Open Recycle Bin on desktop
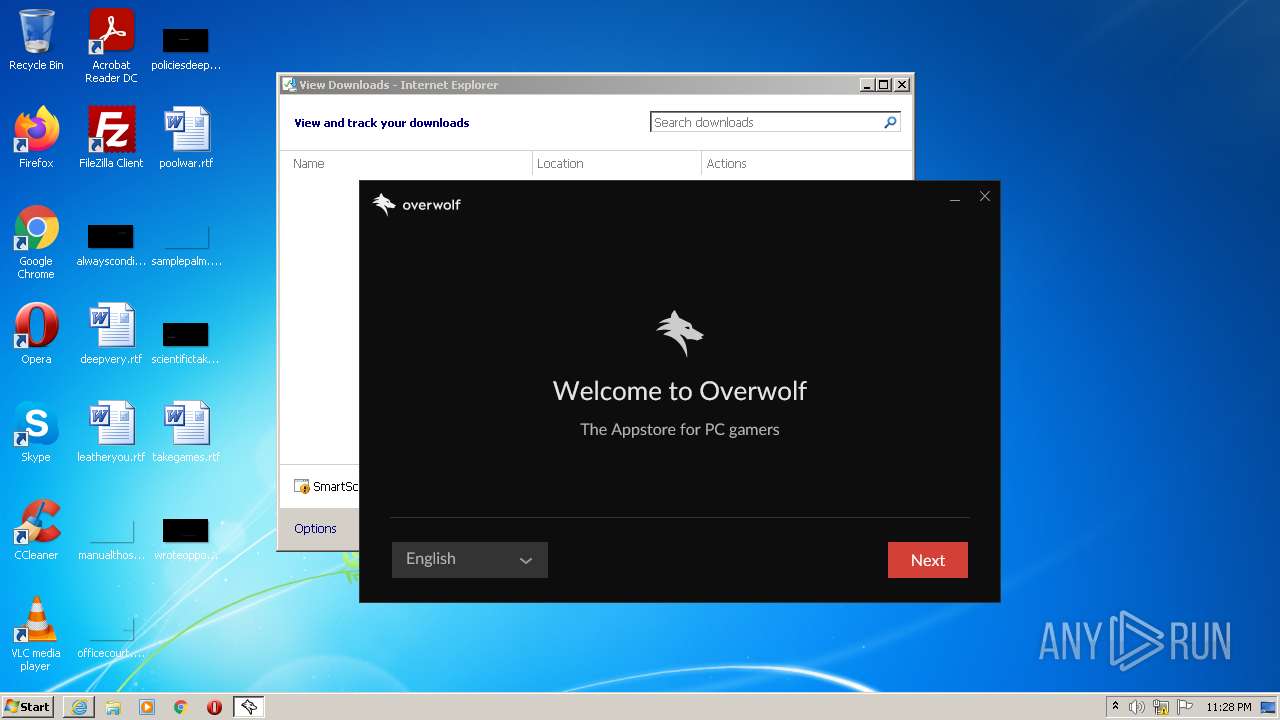 click(36, 41)
